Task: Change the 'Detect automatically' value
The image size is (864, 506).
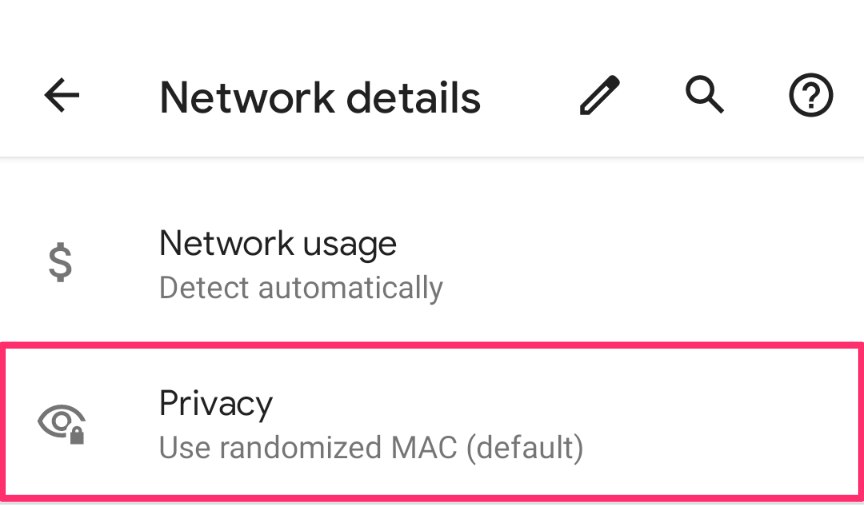Action: pos(300,288)
